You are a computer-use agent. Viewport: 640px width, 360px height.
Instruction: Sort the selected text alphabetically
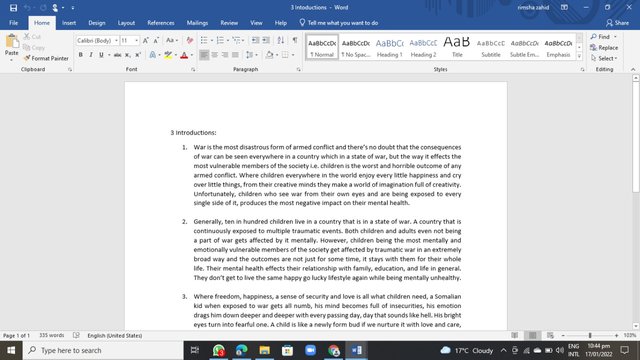point(281,40)
